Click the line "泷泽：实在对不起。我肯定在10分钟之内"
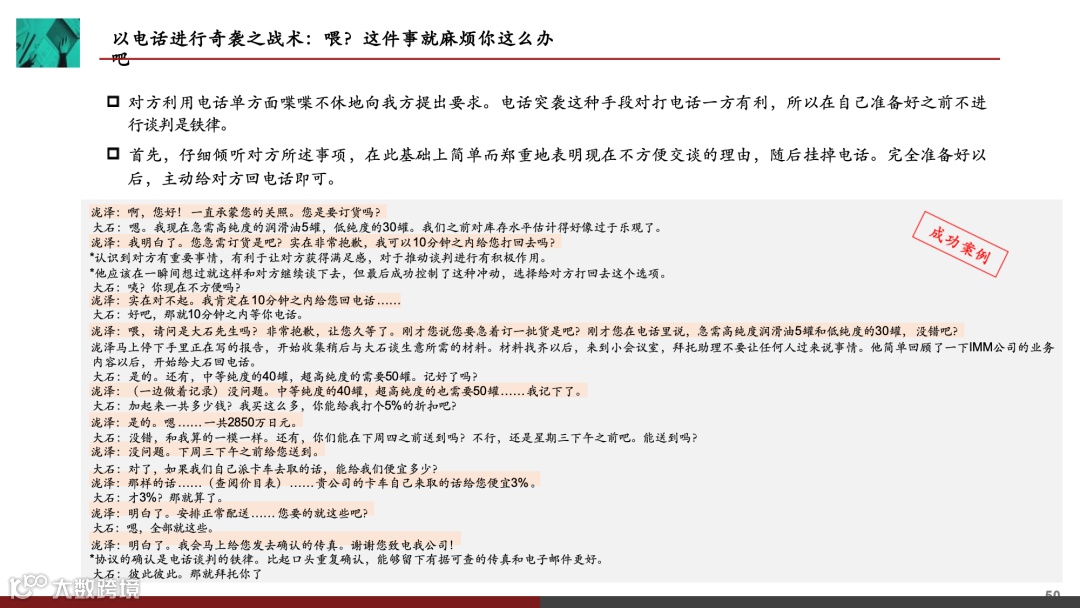1080x608 pixels. click(245, 300)
